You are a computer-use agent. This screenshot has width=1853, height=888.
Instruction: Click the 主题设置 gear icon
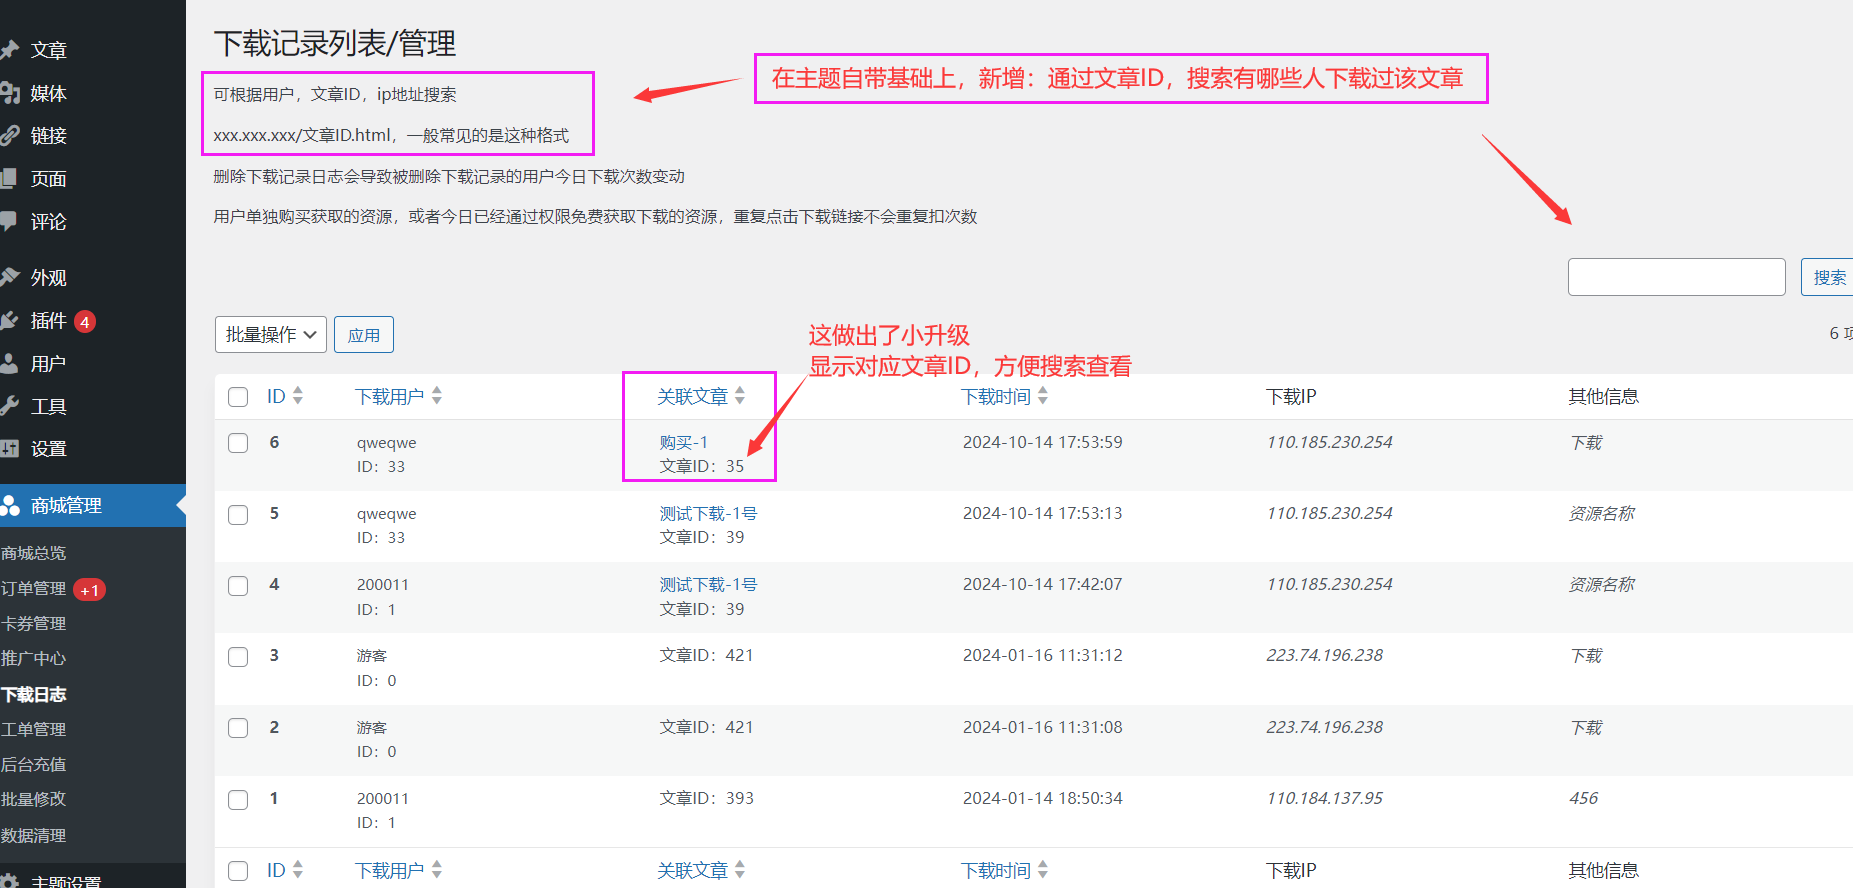(x=10, y=881)
